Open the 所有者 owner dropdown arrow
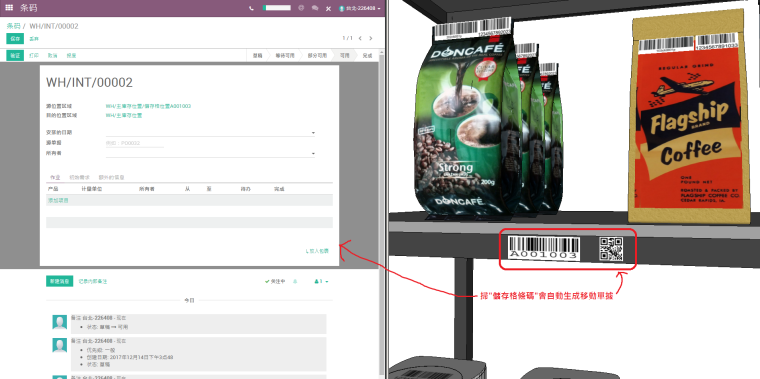 pyautogui.click(x=313, y=154)
